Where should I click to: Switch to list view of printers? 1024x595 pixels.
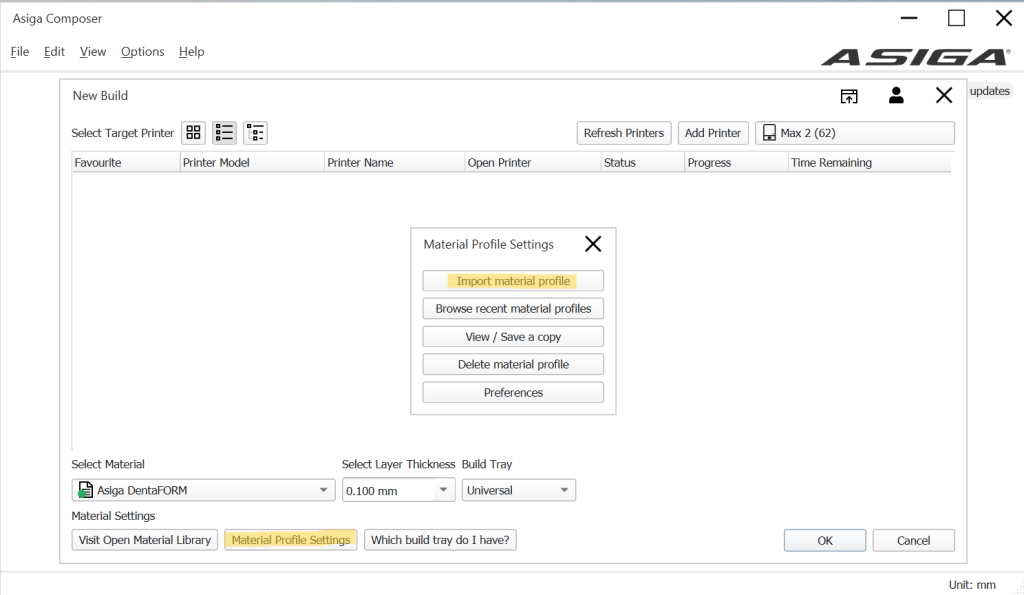click(x=224, y=133)
